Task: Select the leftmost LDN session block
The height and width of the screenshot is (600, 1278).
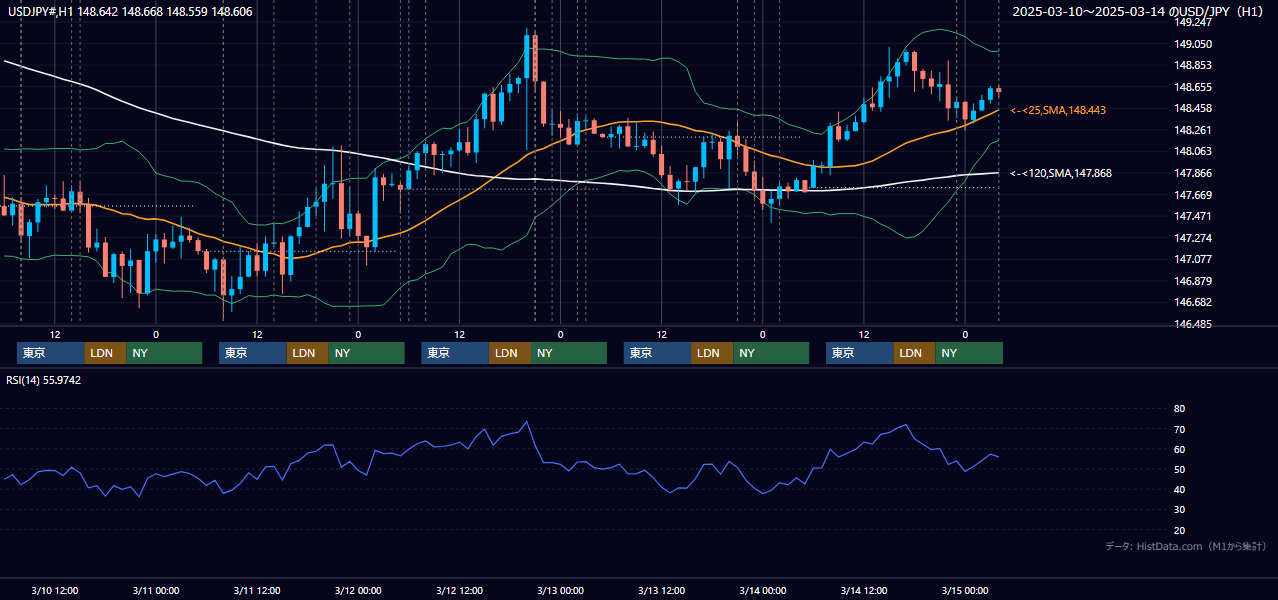Action: [105, 353]
